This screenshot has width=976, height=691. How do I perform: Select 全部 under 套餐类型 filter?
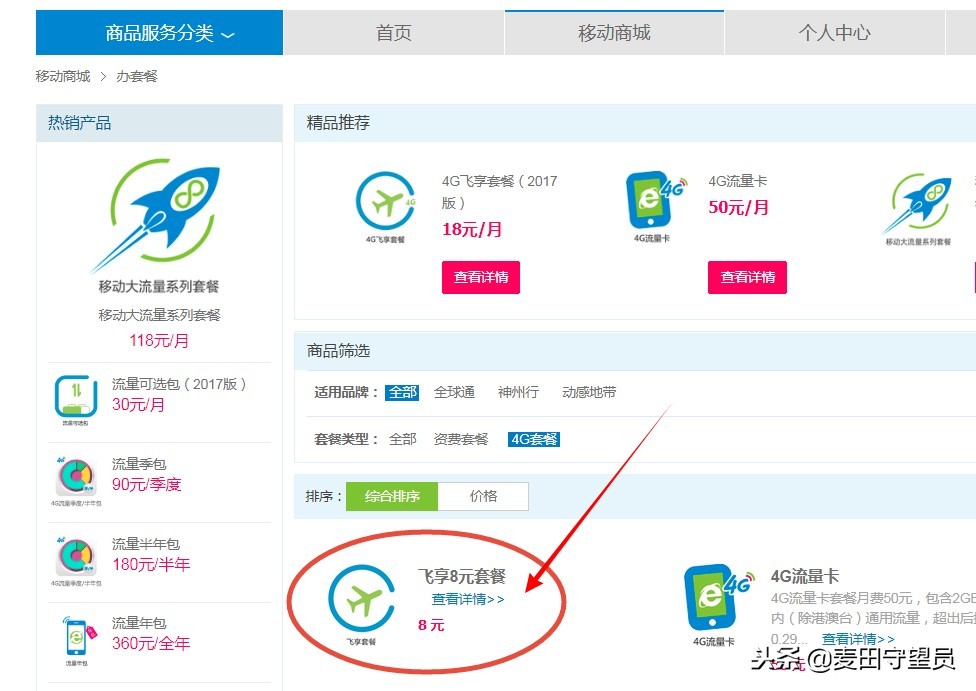pyautogui.click(x=402, y=439)
